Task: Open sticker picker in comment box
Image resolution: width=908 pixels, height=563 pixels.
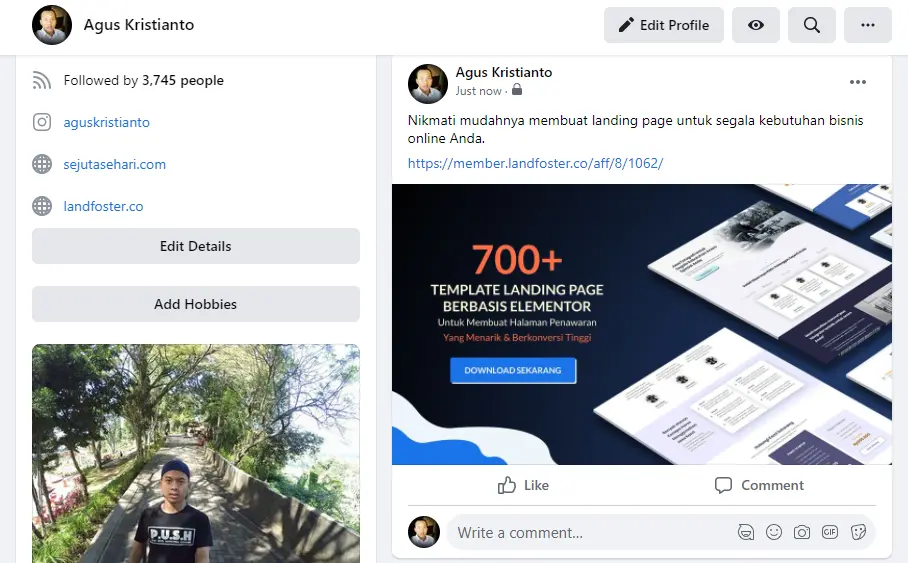Action: 858,532
